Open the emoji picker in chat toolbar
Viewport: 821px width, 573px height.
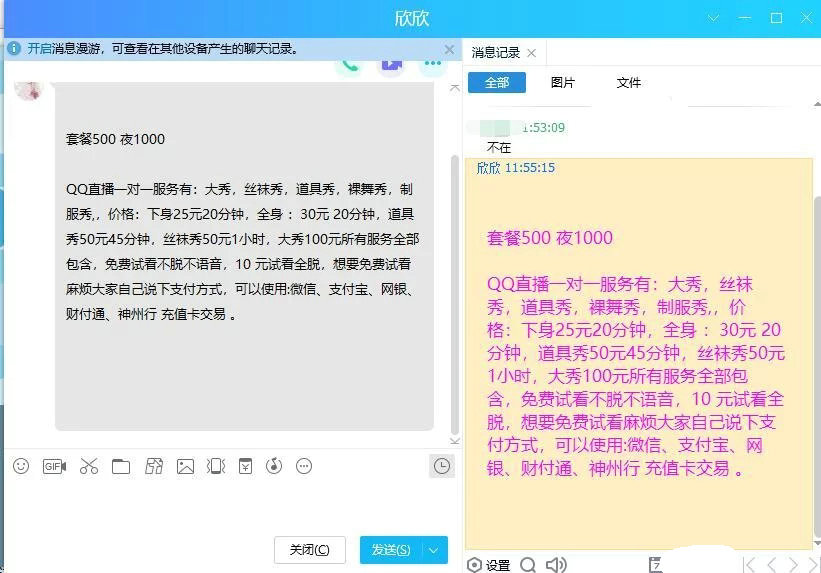tap(21, 466)
